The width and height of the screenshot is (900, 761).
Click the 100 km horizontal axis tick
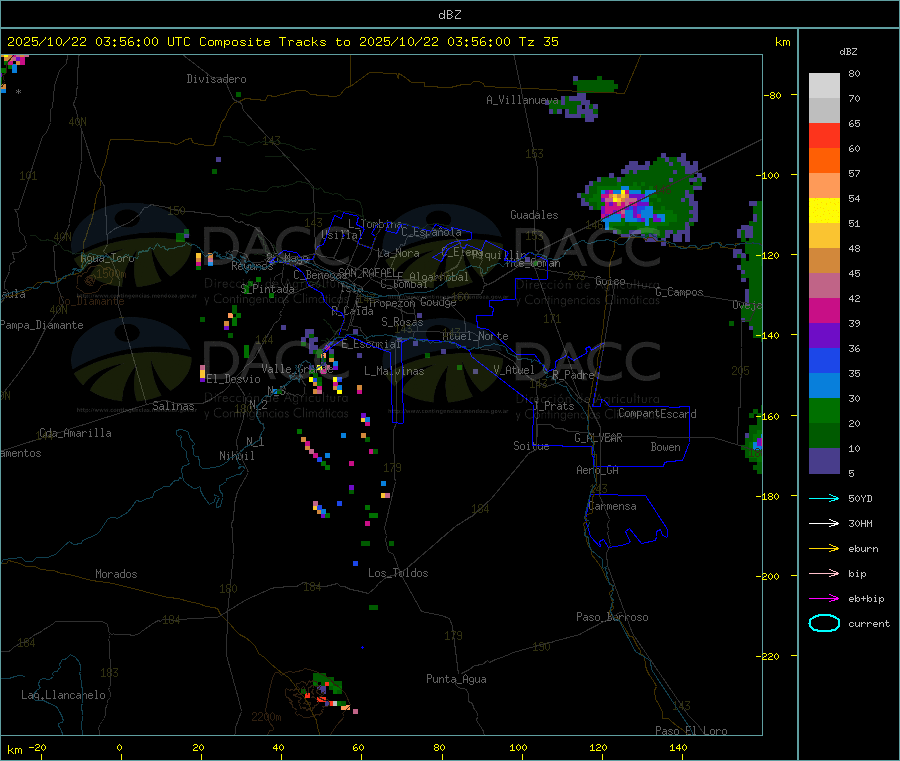(518, 747)
